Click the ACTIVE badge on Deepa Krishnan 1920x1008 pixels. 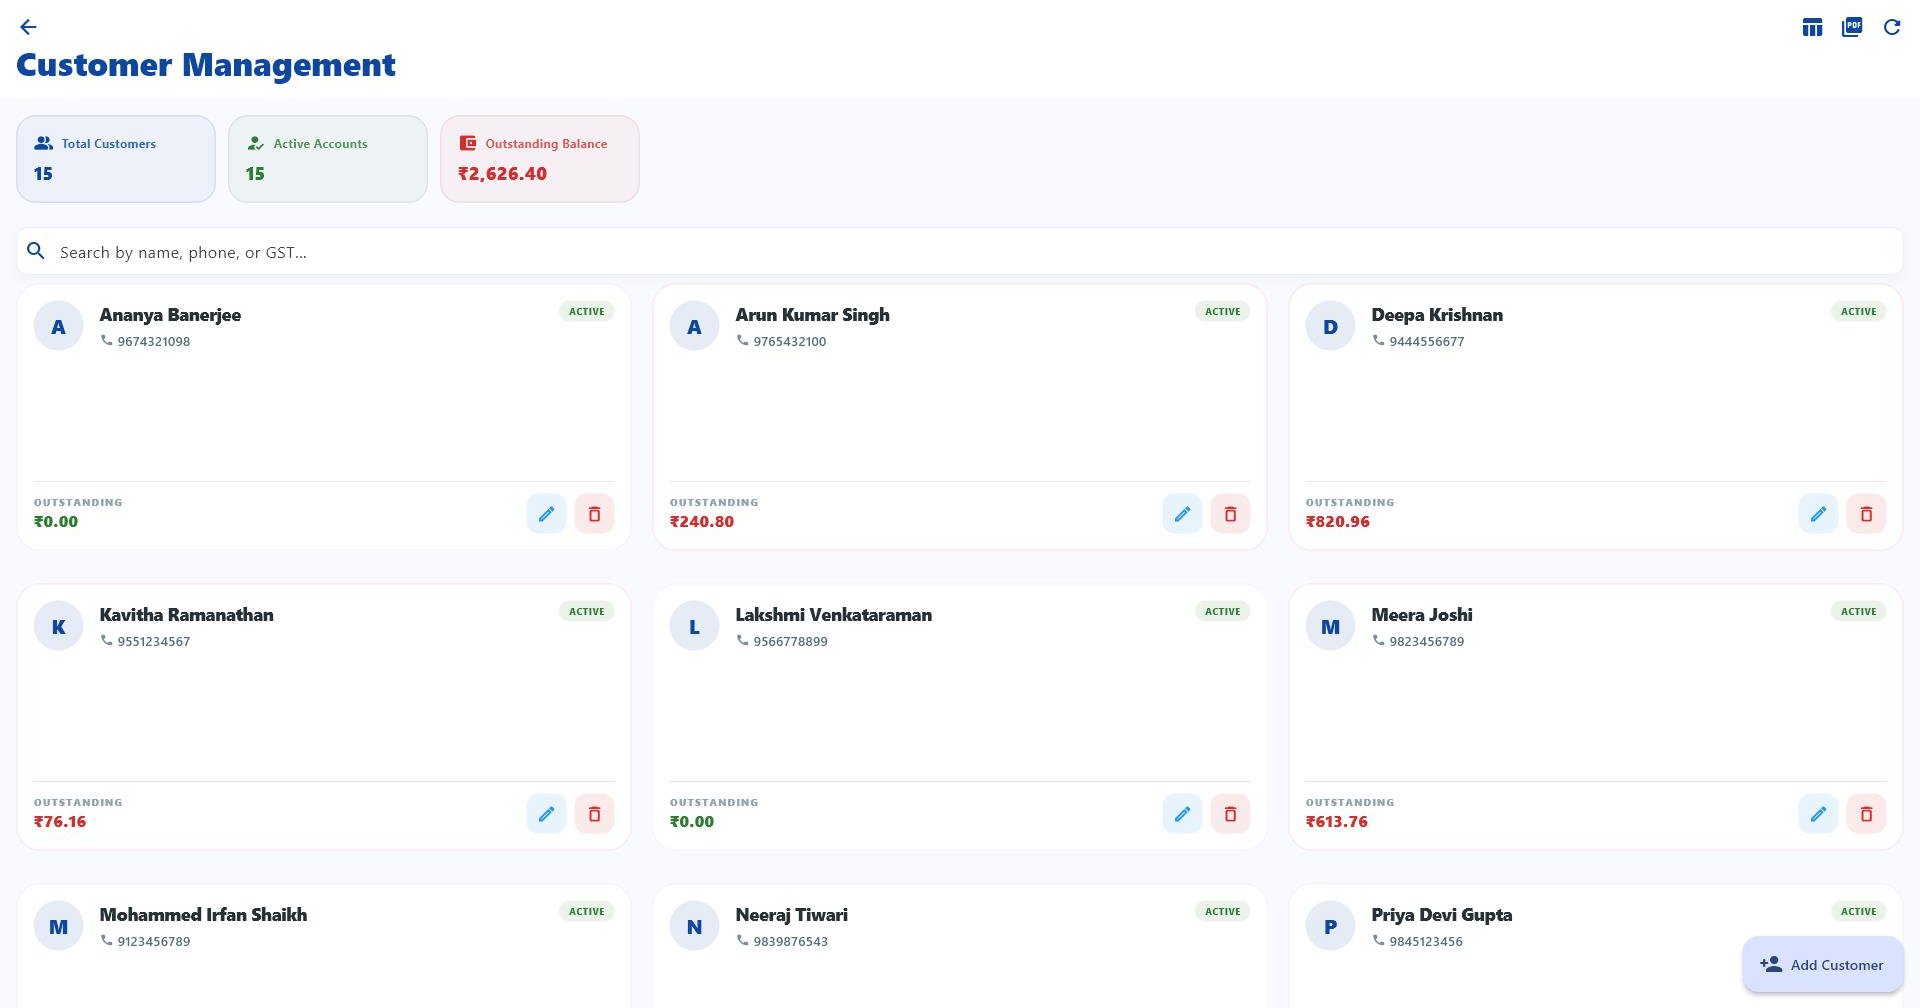[1859, 312]
